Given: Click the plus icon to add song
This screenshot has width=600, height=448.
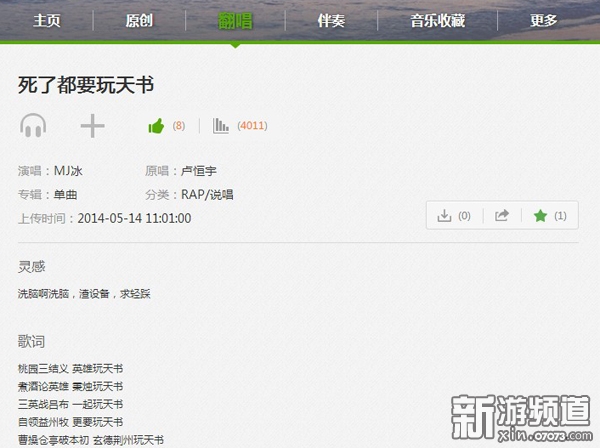Looking at the screenshot, I should pyautogui.click(x=92, y=125).
